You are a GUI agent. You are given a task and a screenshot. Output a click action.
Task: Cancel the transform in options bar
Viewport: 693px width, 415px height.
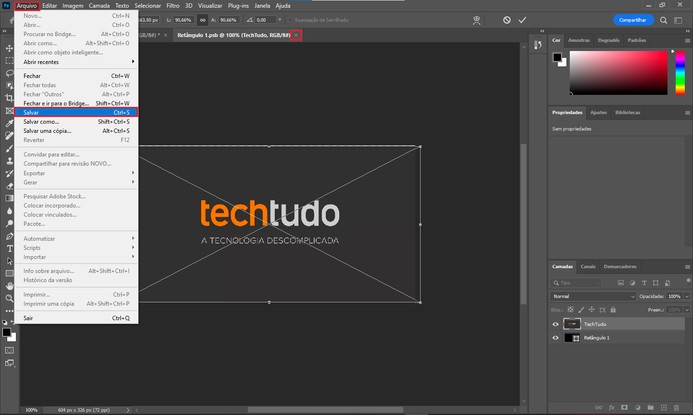point(506,20)
